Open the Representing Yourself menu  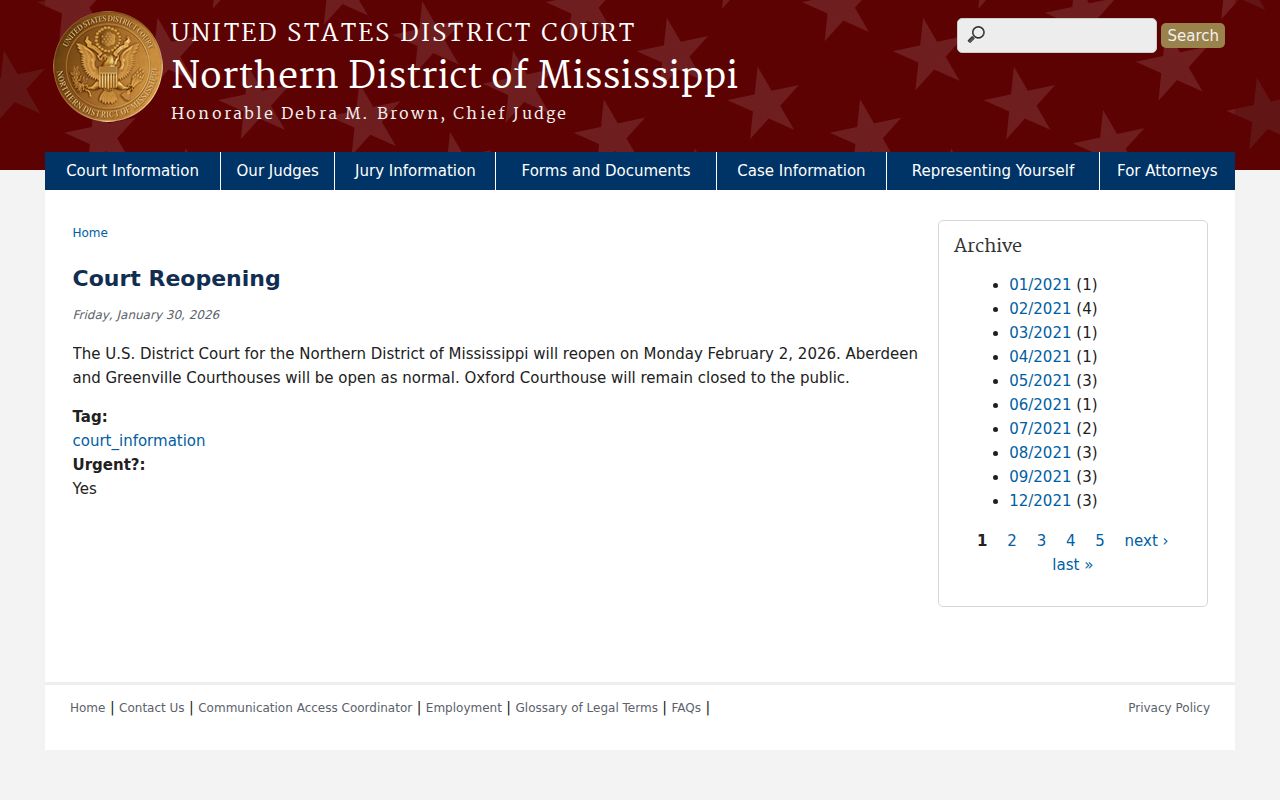pyautogui.click(x=993, y=171)
